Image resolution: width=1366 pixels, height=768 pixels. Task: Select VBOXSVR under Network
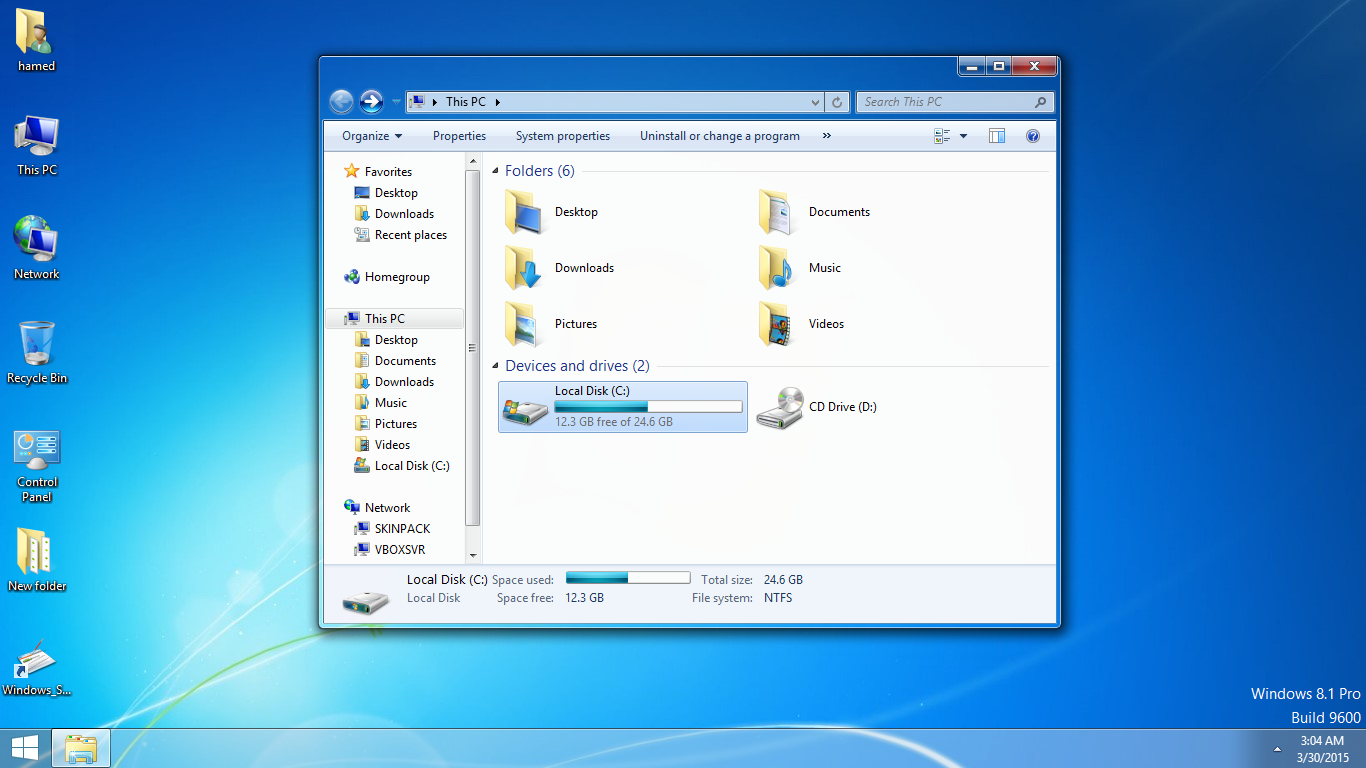coord(399,550)
